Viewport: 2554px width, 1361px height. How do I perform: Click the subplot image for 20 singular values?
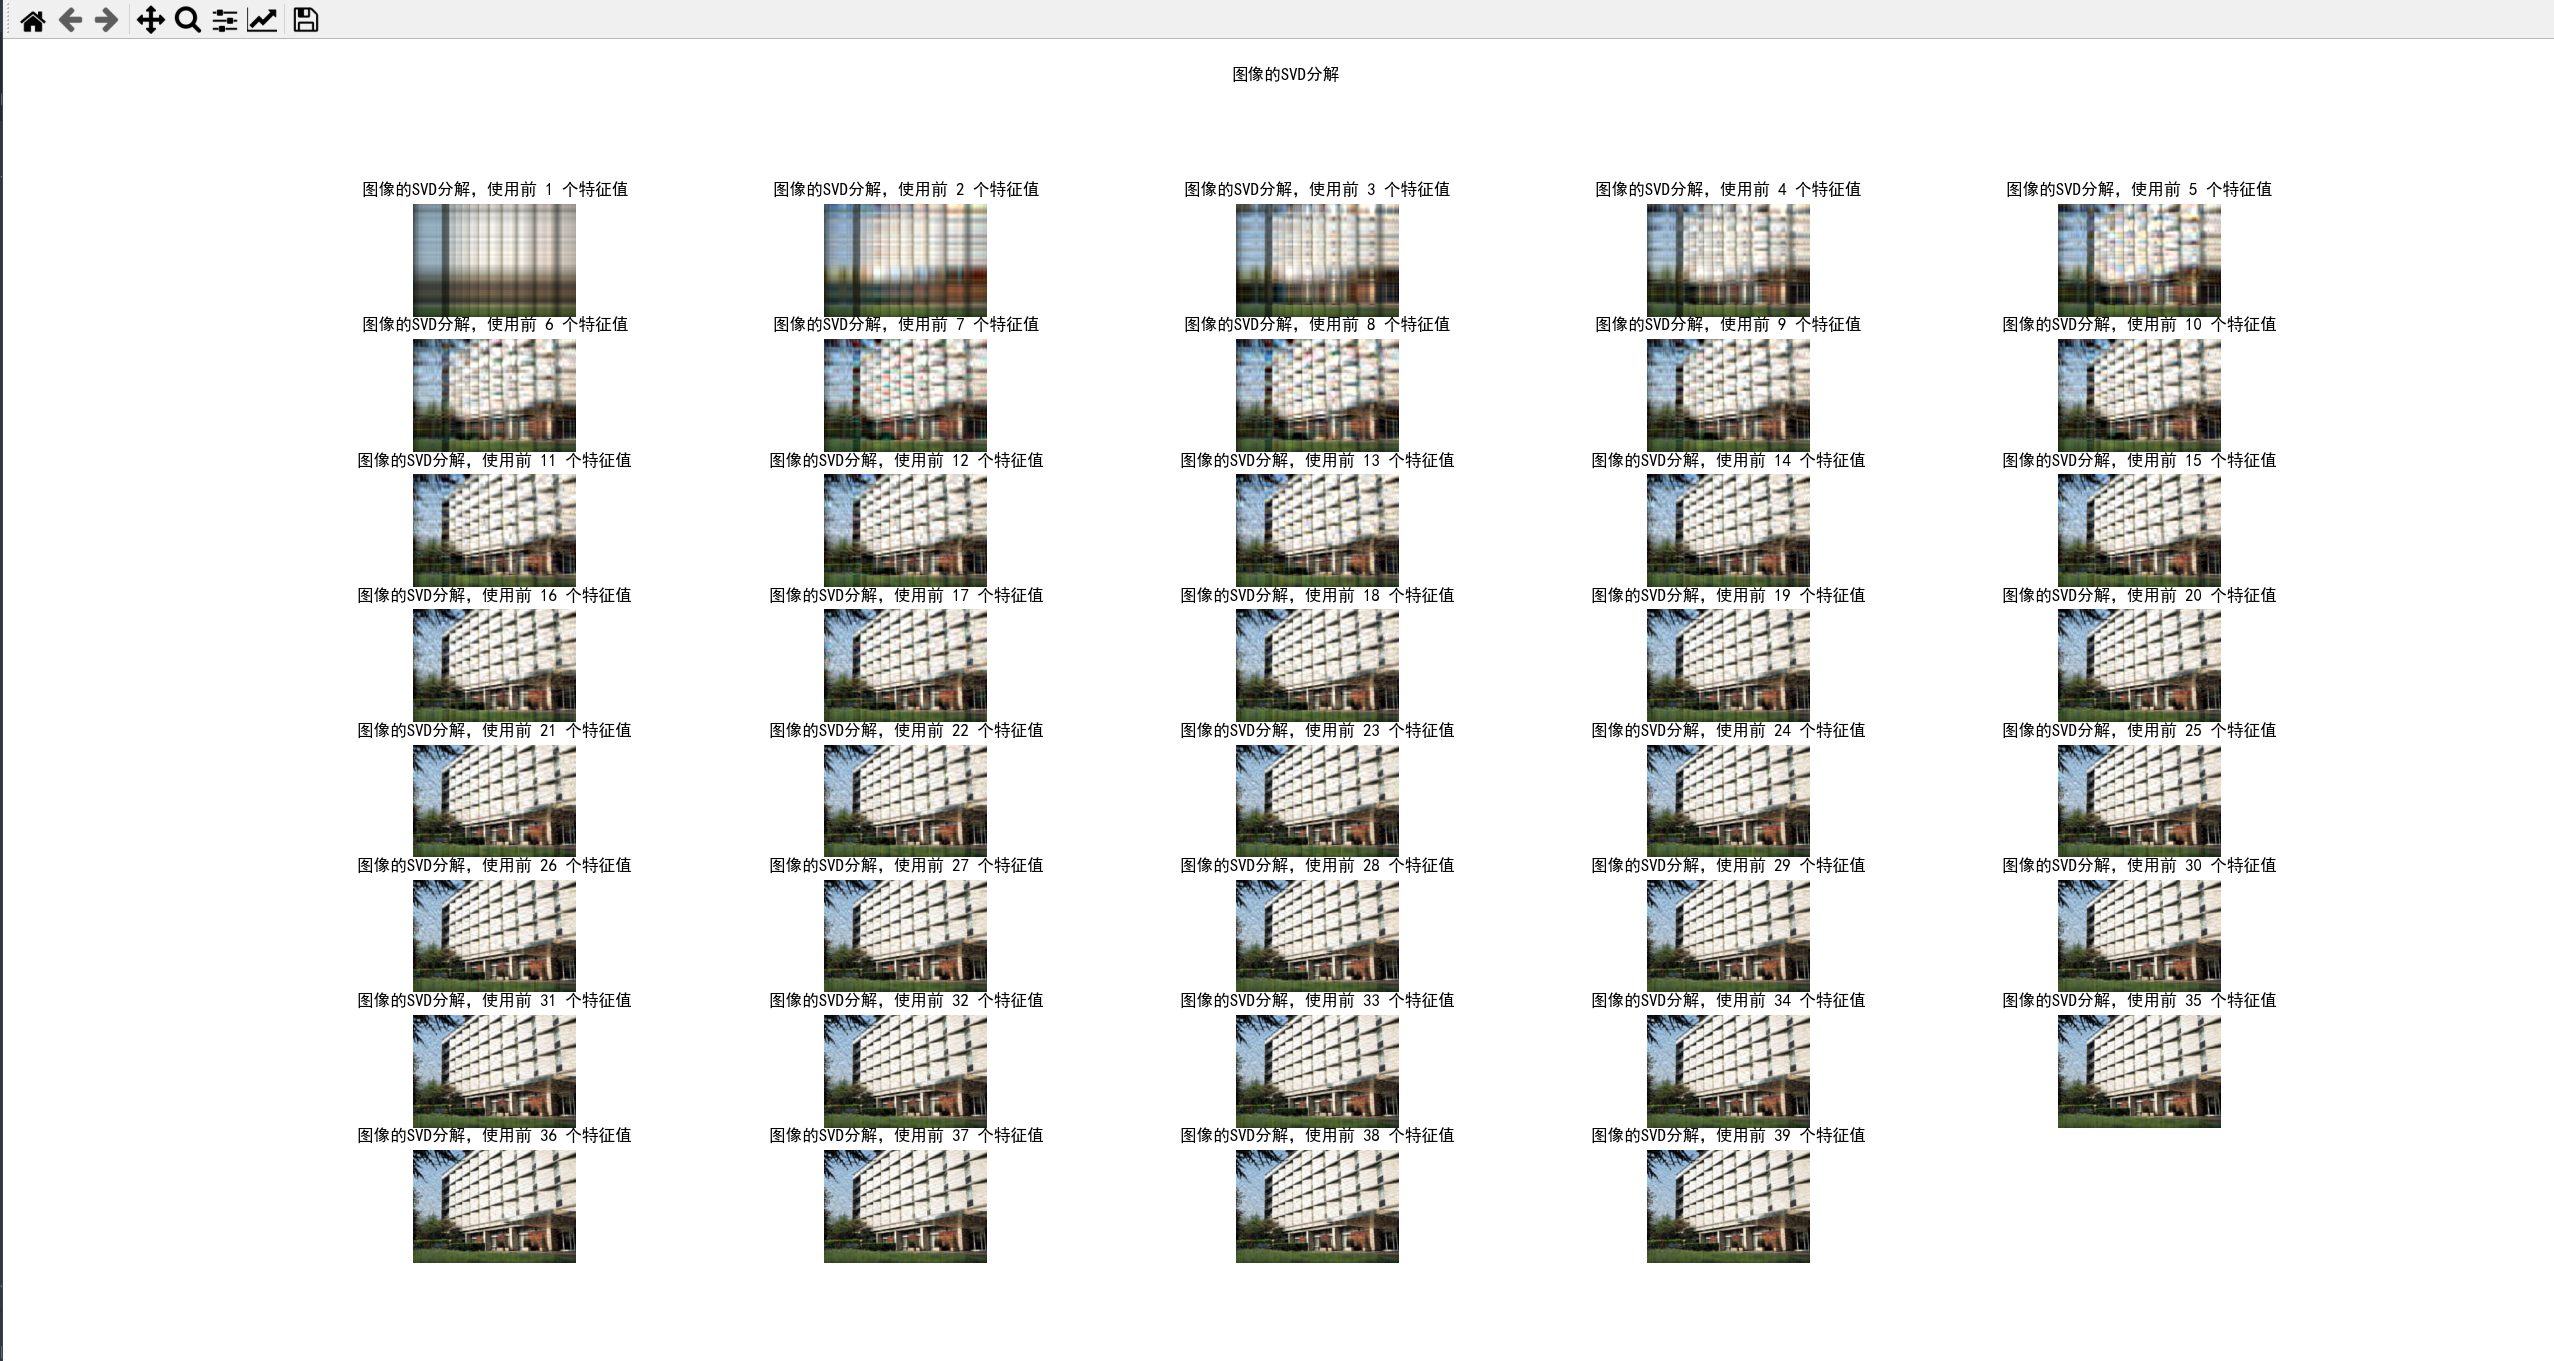click(x=2138, y=665)
